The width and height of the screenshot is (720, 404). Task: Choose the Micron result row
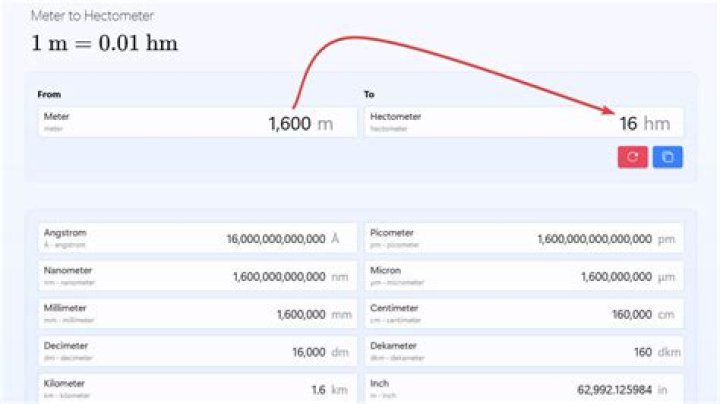523,276
